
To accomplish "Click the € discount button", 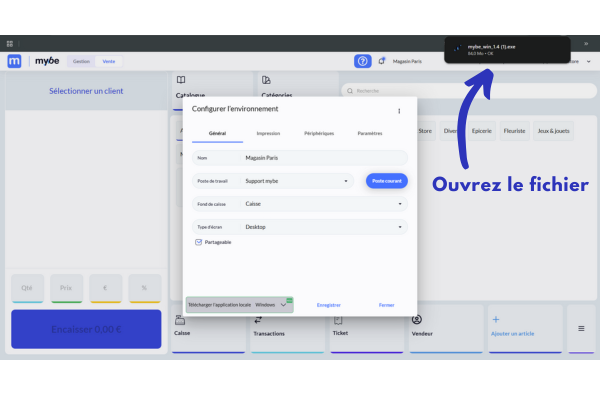I will (x=106, y=288).
